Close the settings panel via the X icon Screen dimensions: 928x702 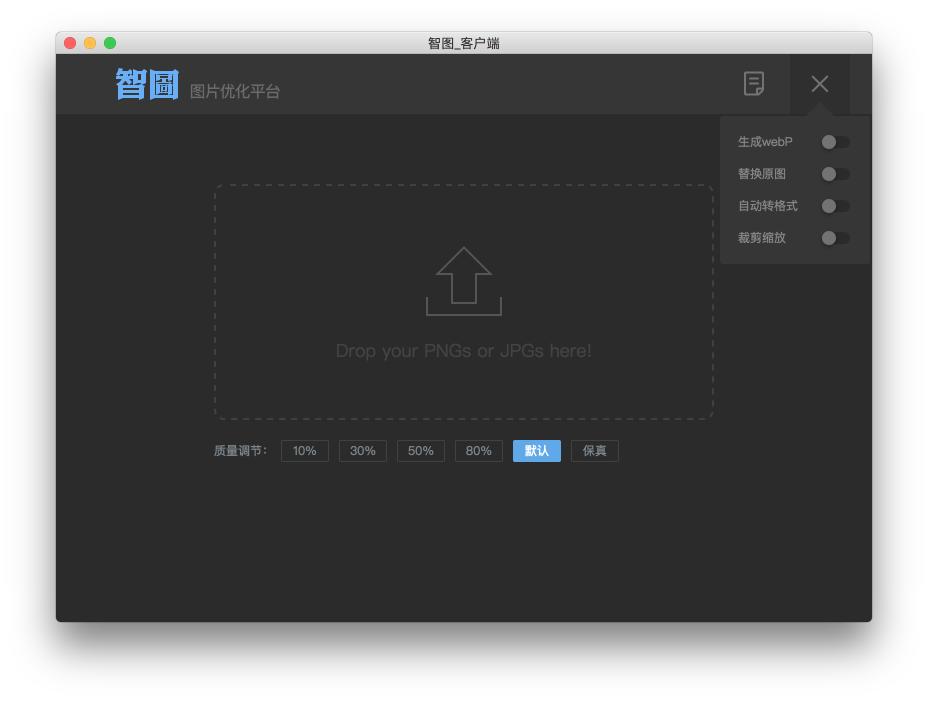(x=819, y=84)
